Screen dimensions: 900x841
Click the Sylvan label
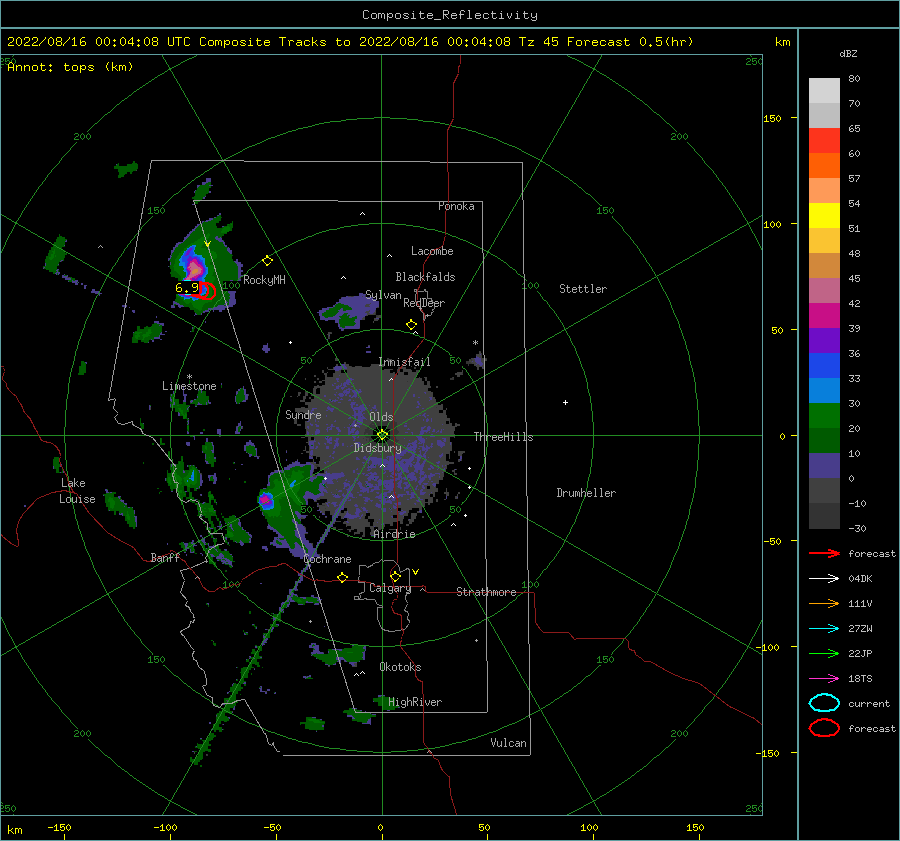coord(383,295)
